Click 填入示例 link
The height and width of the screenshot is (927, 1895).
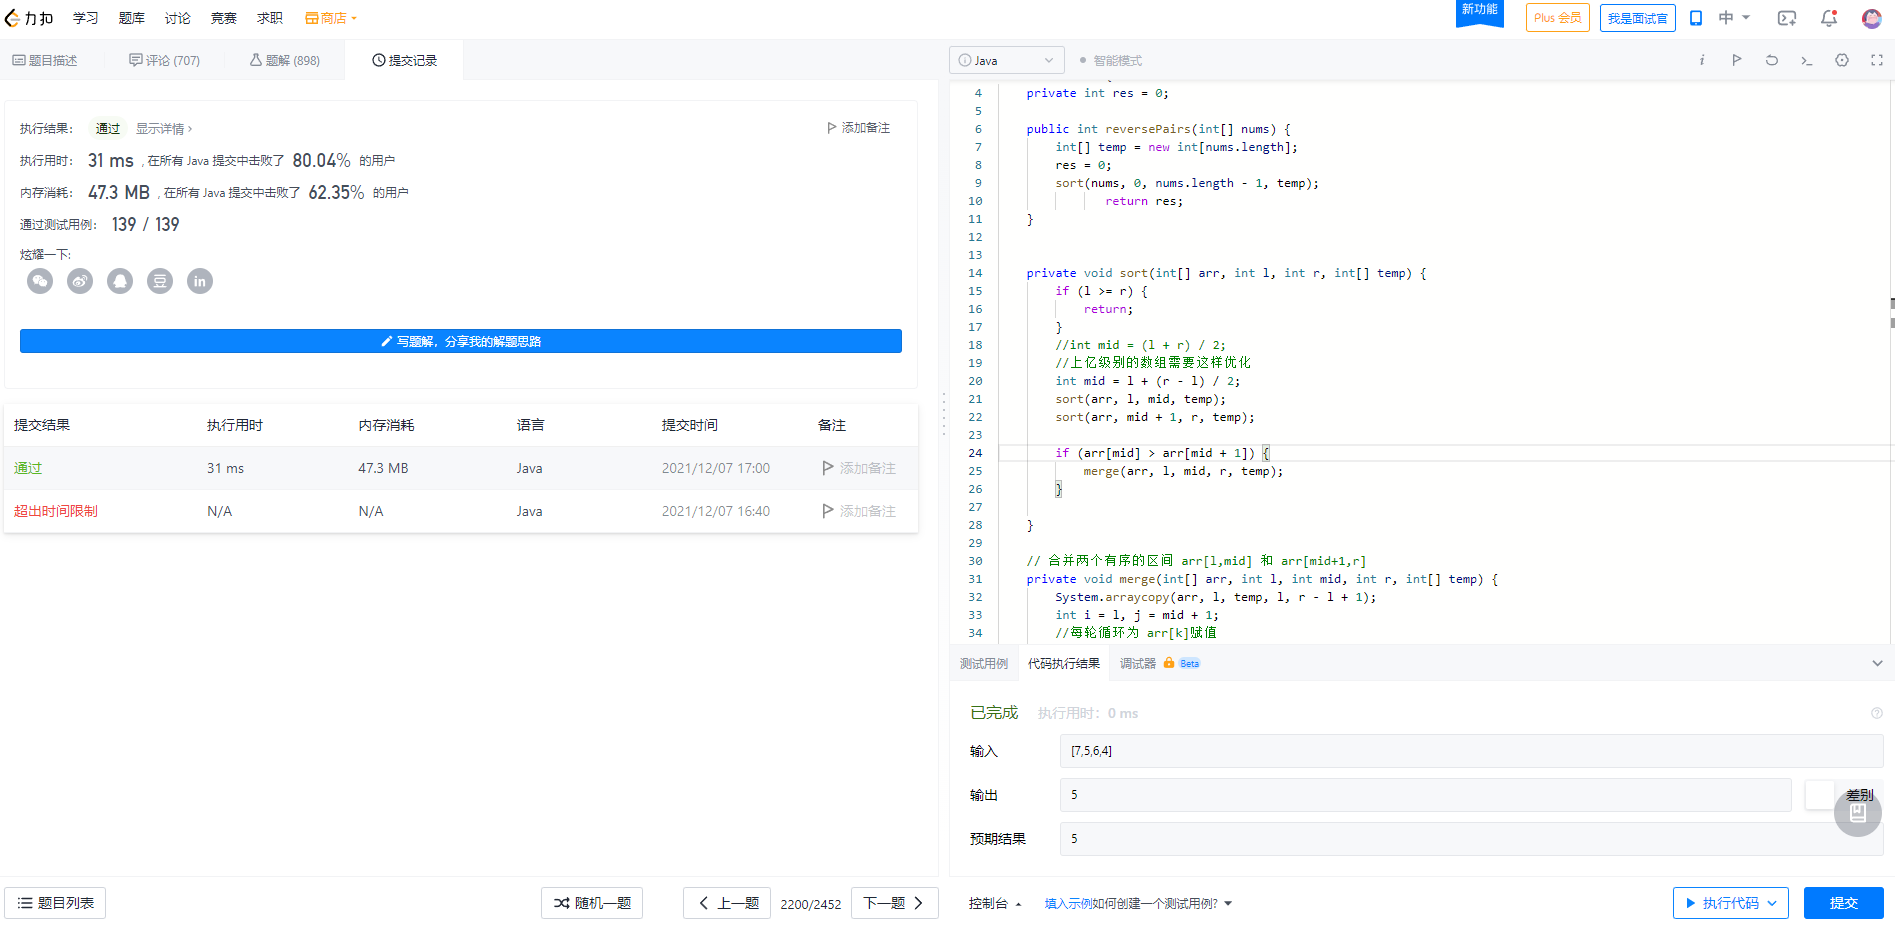click(1068, 903)
